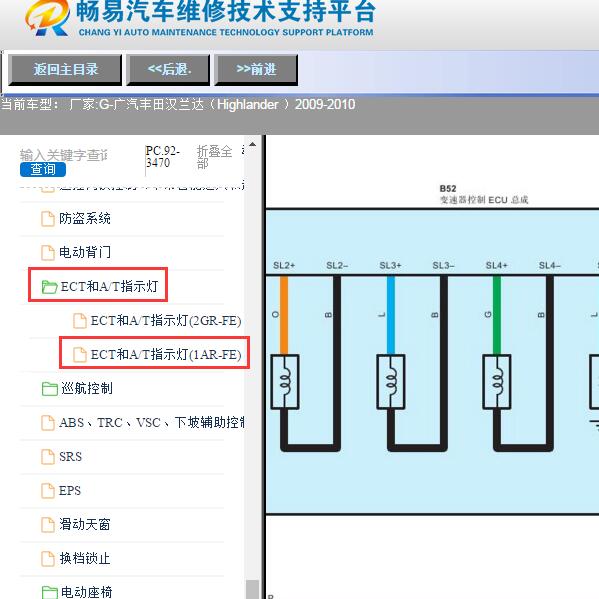Go forward with >>前进 button

click(x=256, y=70)
